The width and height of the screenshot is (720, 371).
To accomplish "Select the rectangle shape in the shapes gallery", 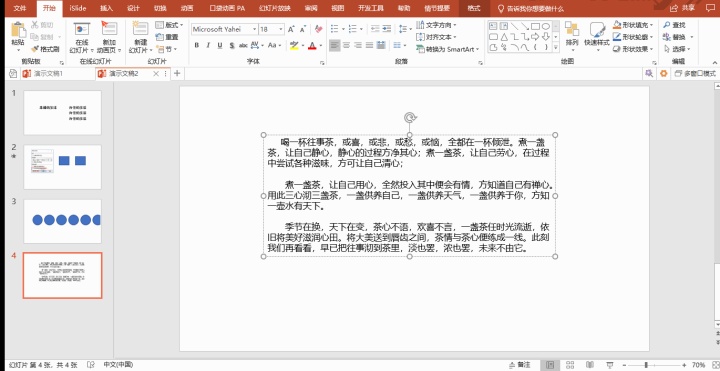I will tap(535, 26).
